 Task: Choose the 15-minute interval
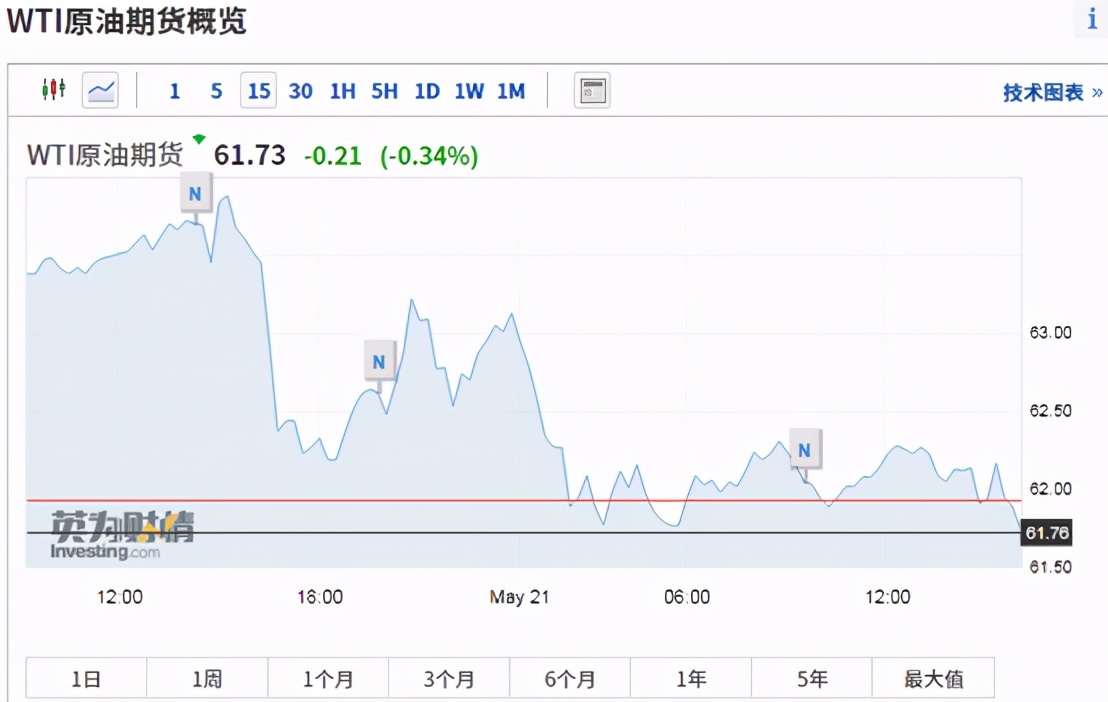259,91
